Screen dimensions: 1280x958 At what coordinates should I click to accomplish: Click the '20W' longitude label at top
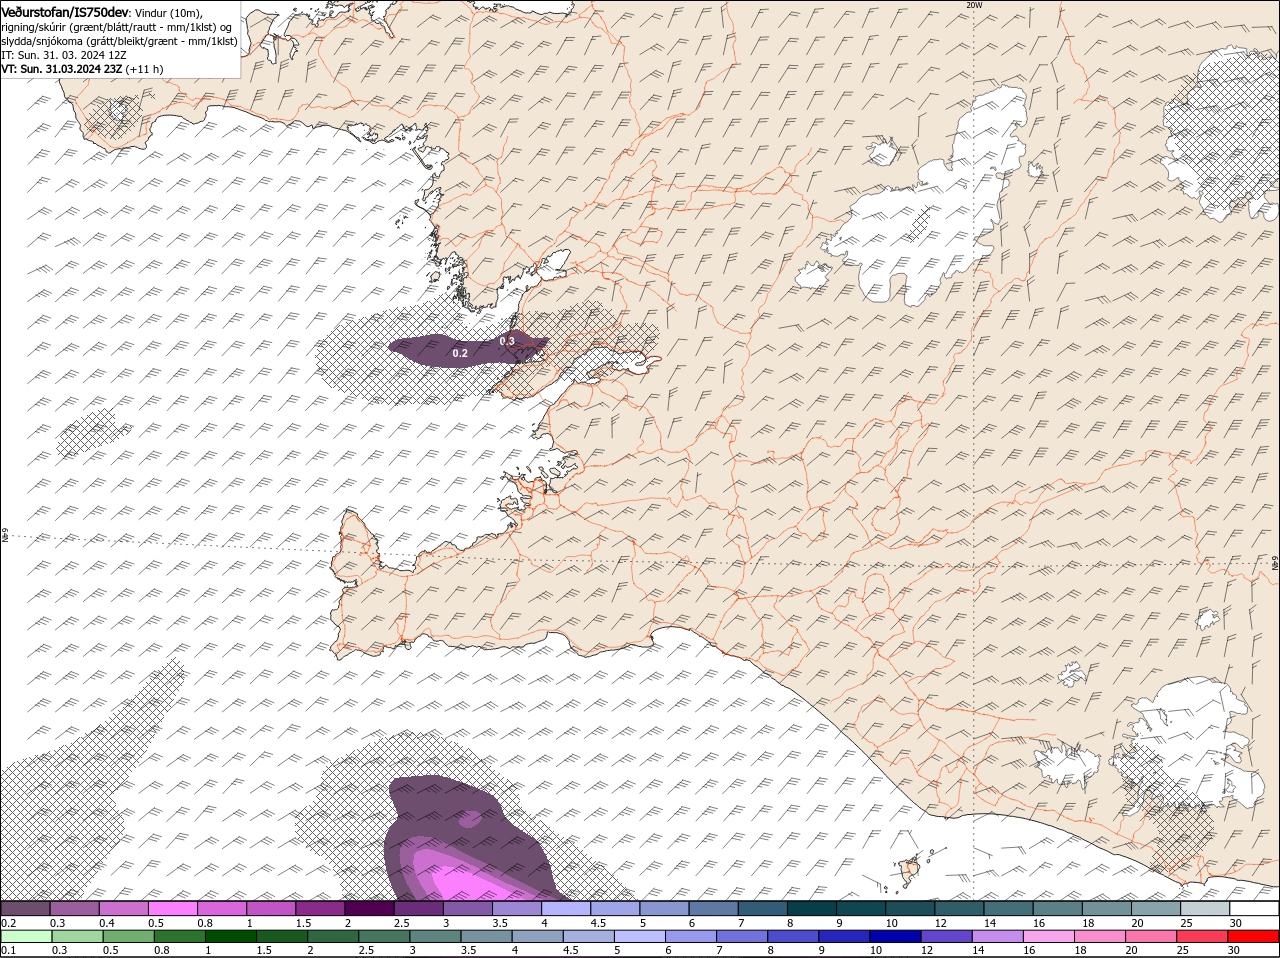(974, 5)
